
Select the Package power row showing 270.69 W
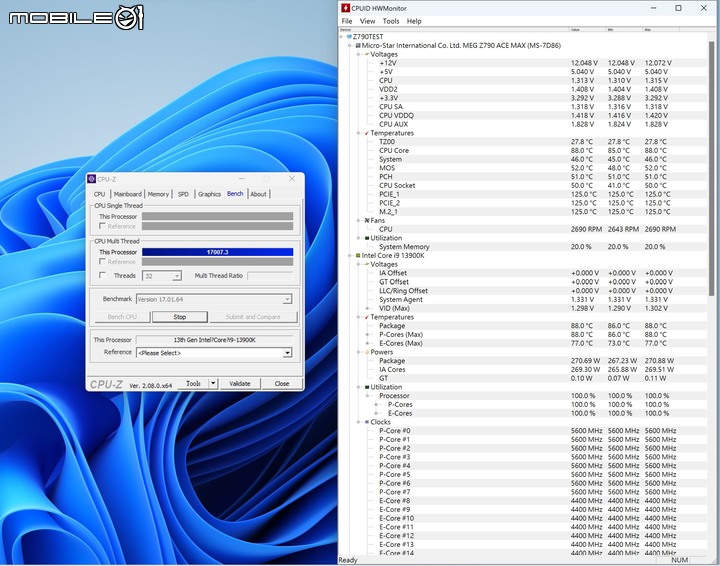pos(537,361)
